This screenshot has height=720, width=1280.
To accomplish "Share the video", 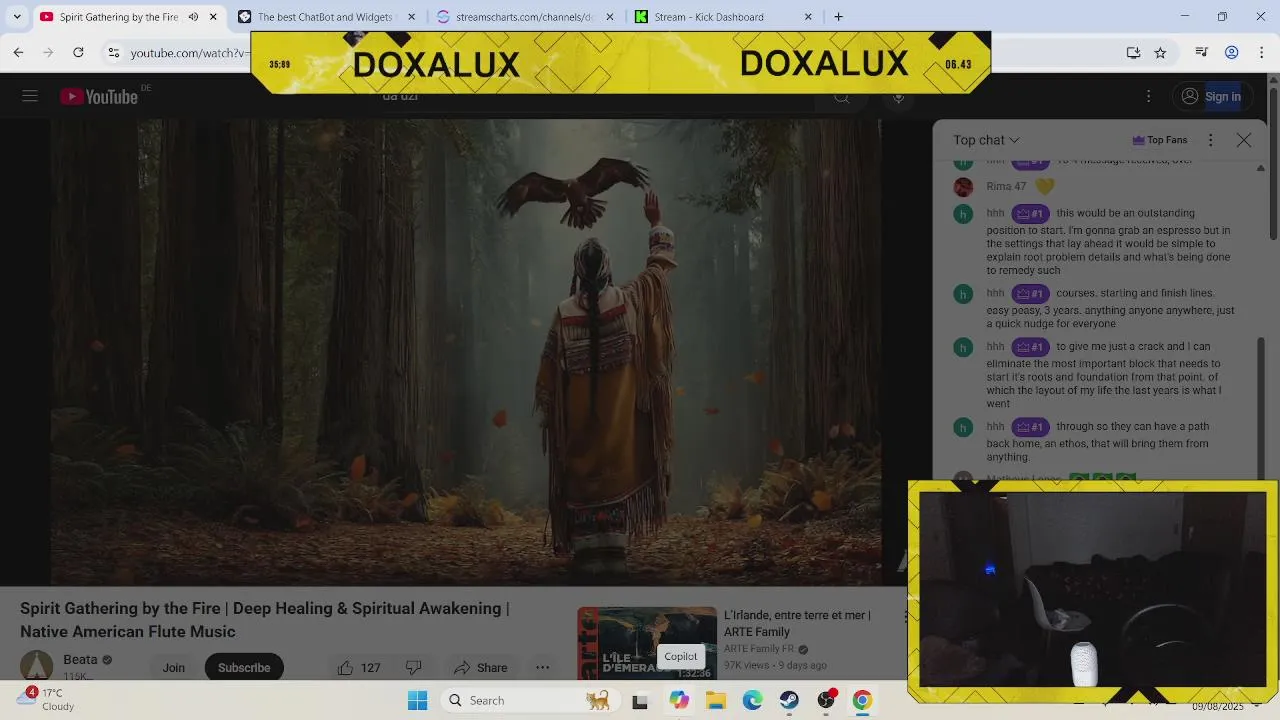I will coord(480,667).
